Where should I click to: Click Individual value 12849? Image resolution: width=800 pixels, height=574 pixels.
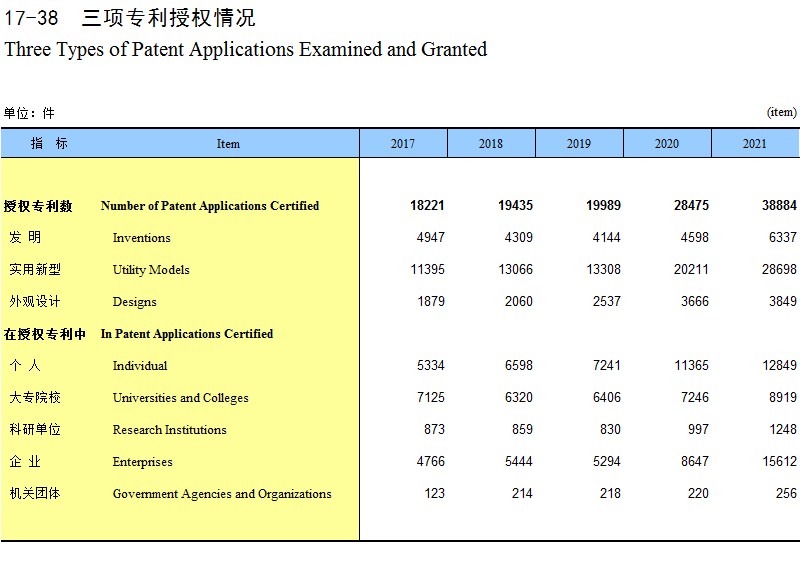point(780,366)
